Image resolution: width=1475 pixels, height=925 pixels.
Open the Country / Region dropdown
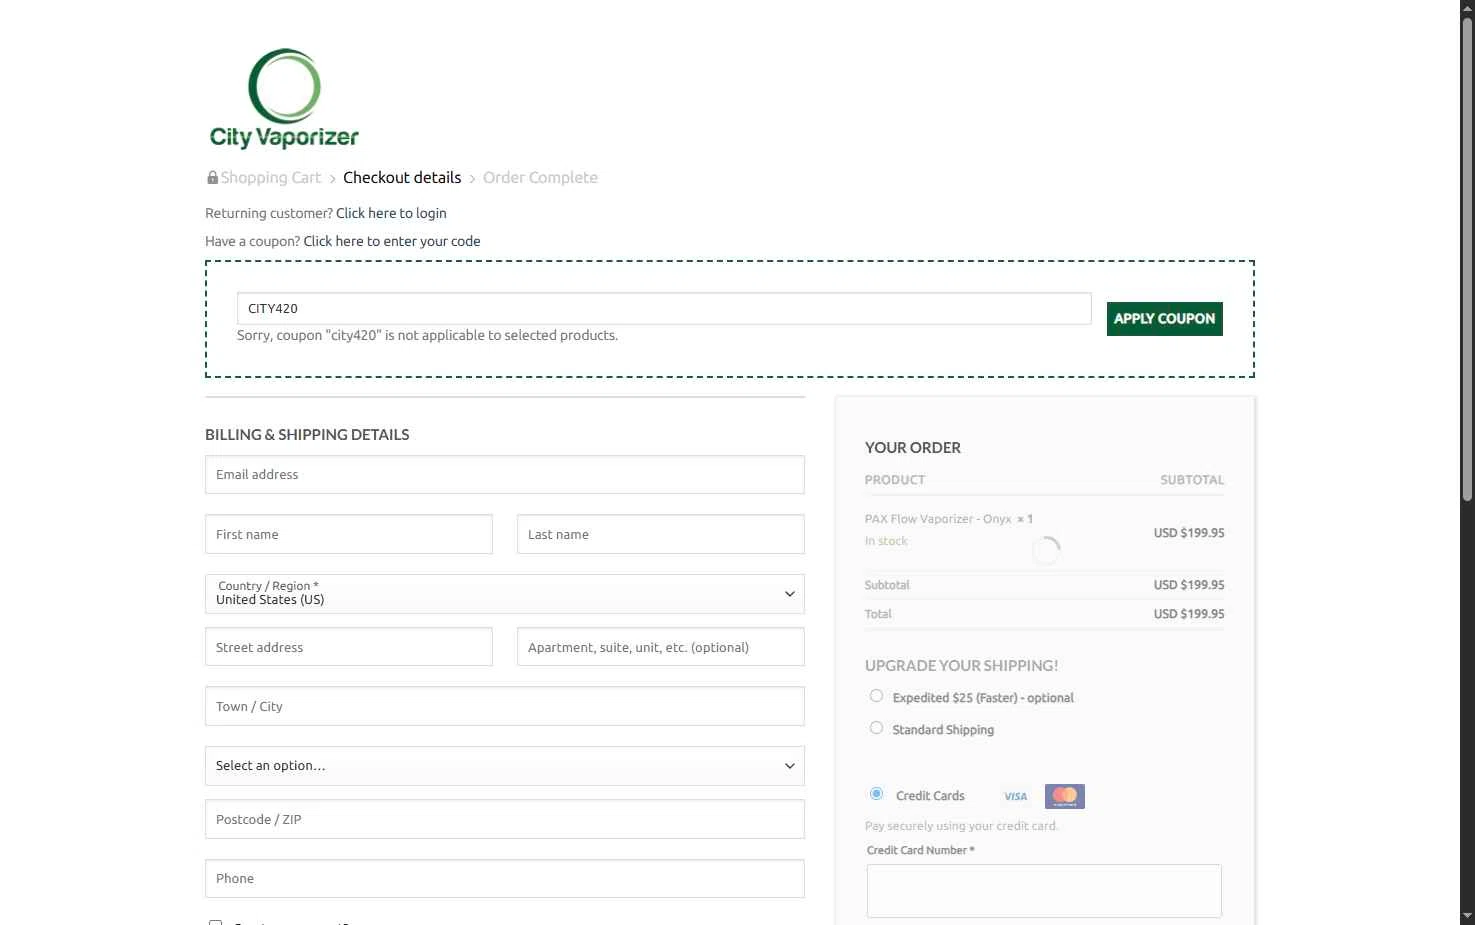[x=505, y=594]
